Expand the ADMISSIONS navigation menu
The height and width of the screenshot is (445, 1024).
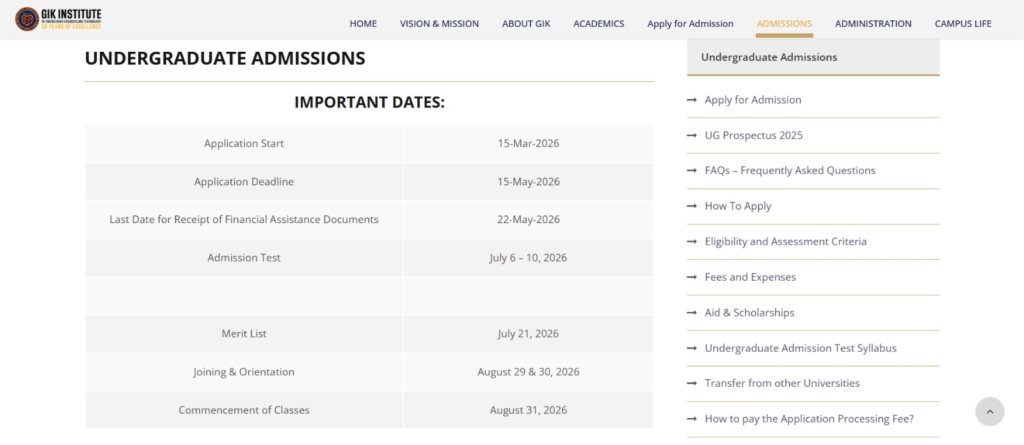click(784, 23)
